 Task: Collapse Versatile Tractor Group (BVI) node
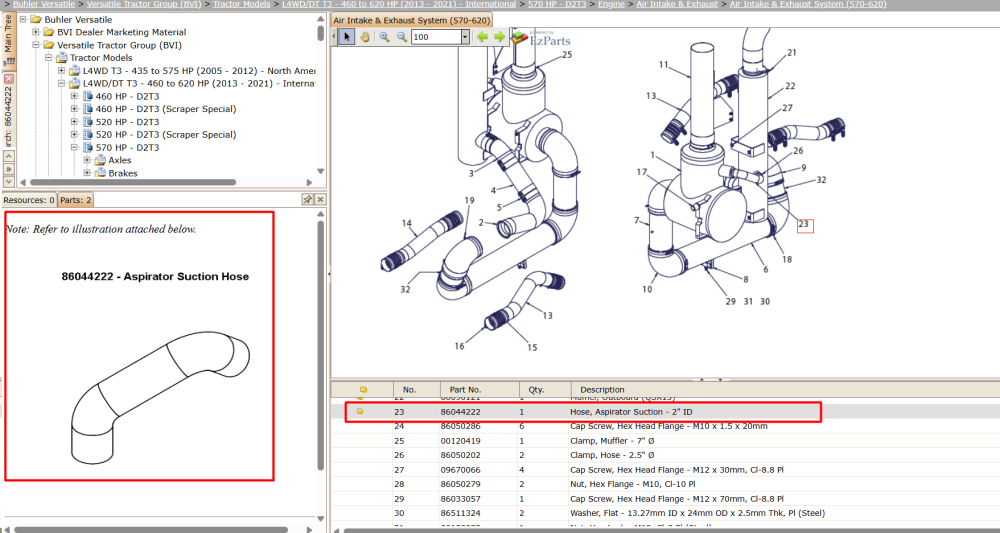tap(36, 45)
